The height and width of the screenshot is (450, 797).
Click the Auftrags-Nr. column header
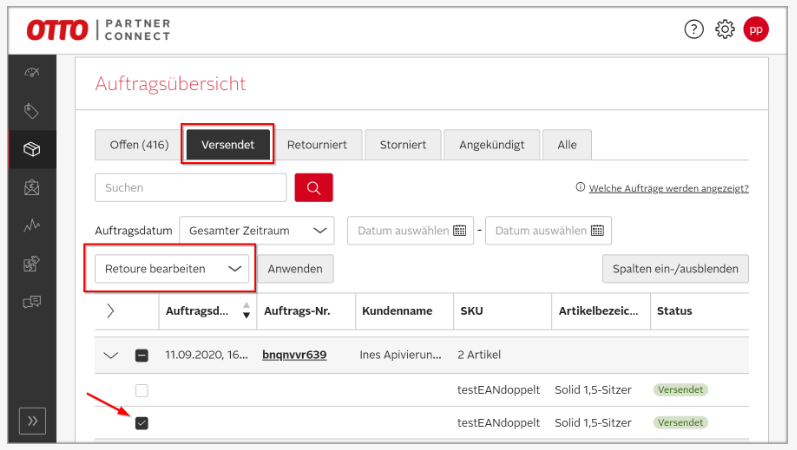click(297, 311)
